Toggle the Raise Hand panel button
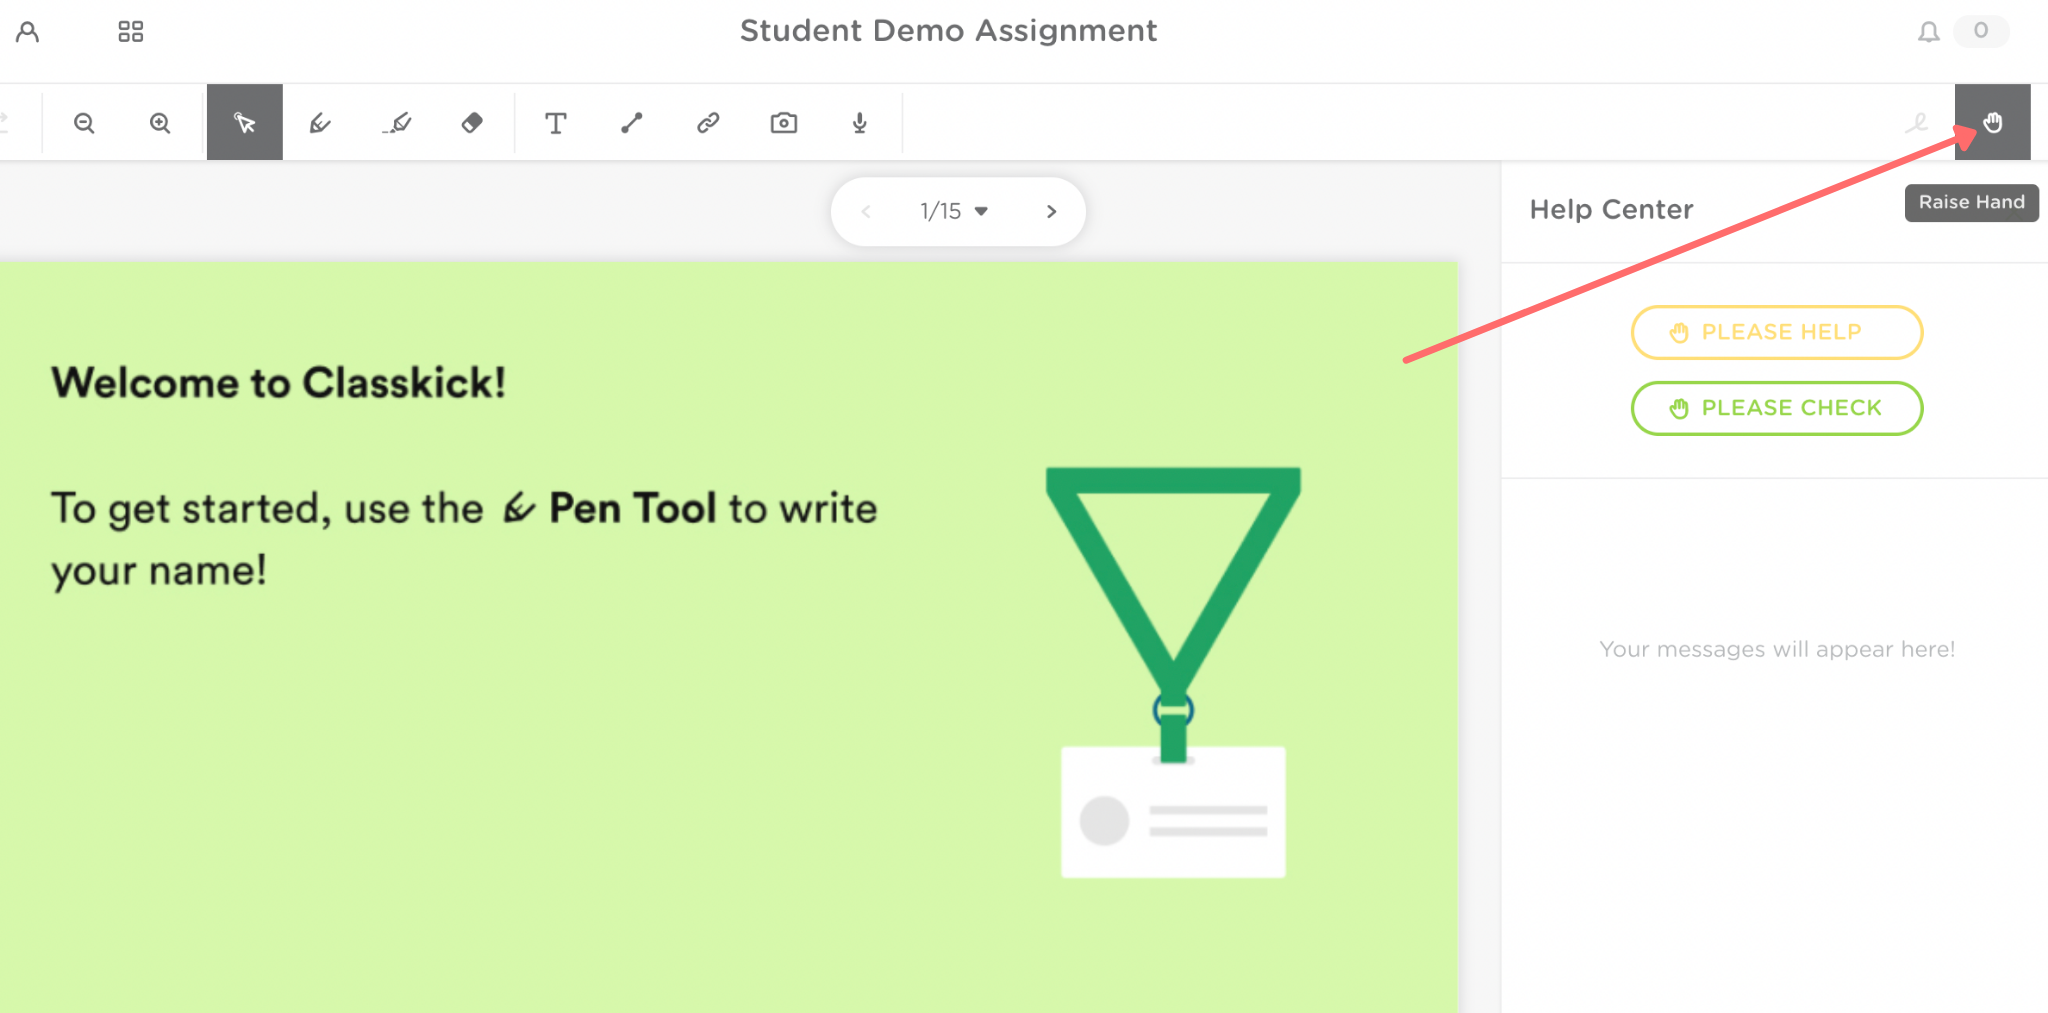Image resolution: width=2048 pixels, height=1013 pixels. pyautogui.click(x=1992, y=123)
